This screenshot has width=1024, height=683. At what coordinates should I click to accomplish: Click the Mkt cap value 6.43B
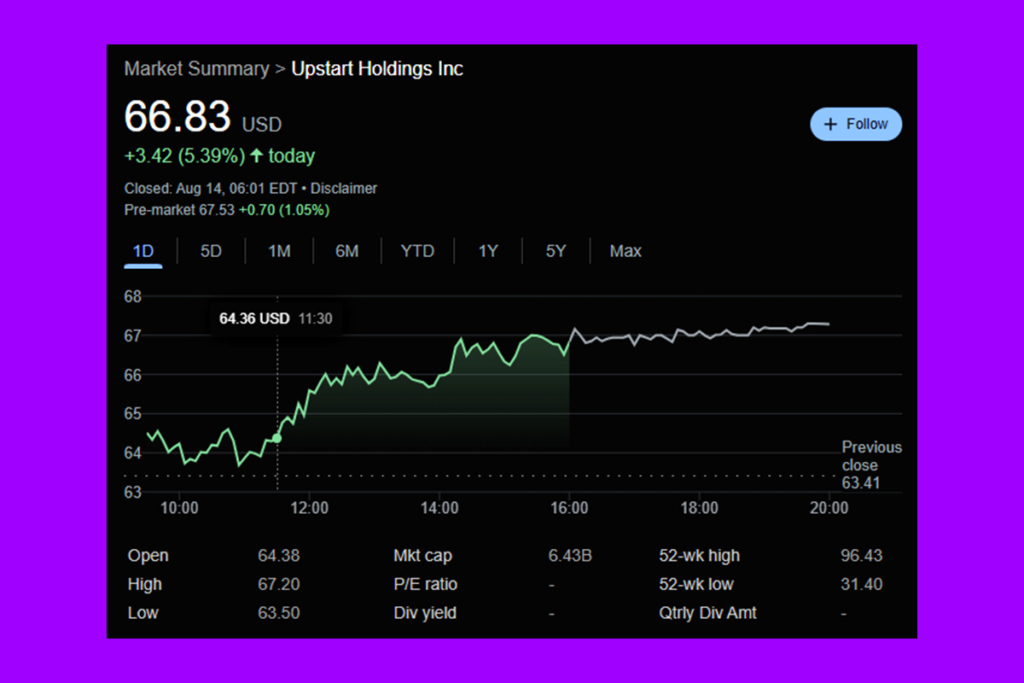(x=570, y=555)
